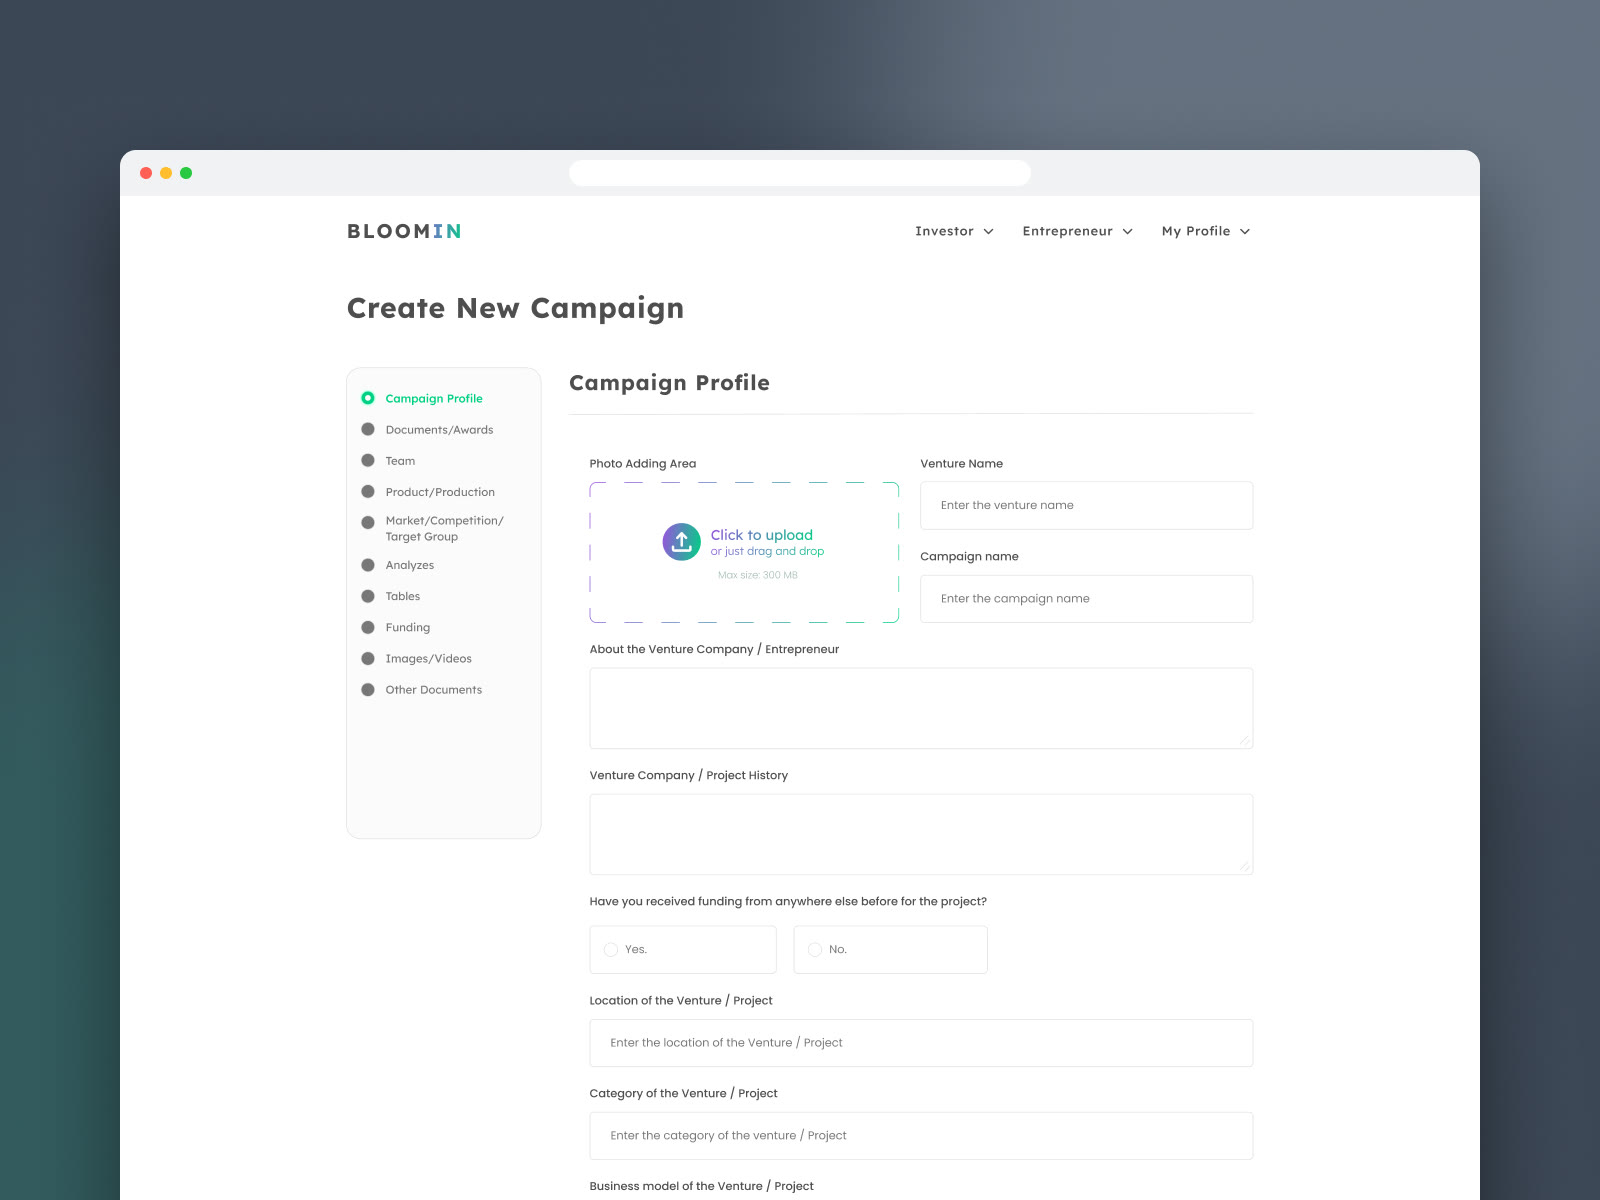
Task: Go to Market/Competition/Target Group label
Action: (444, 529)
